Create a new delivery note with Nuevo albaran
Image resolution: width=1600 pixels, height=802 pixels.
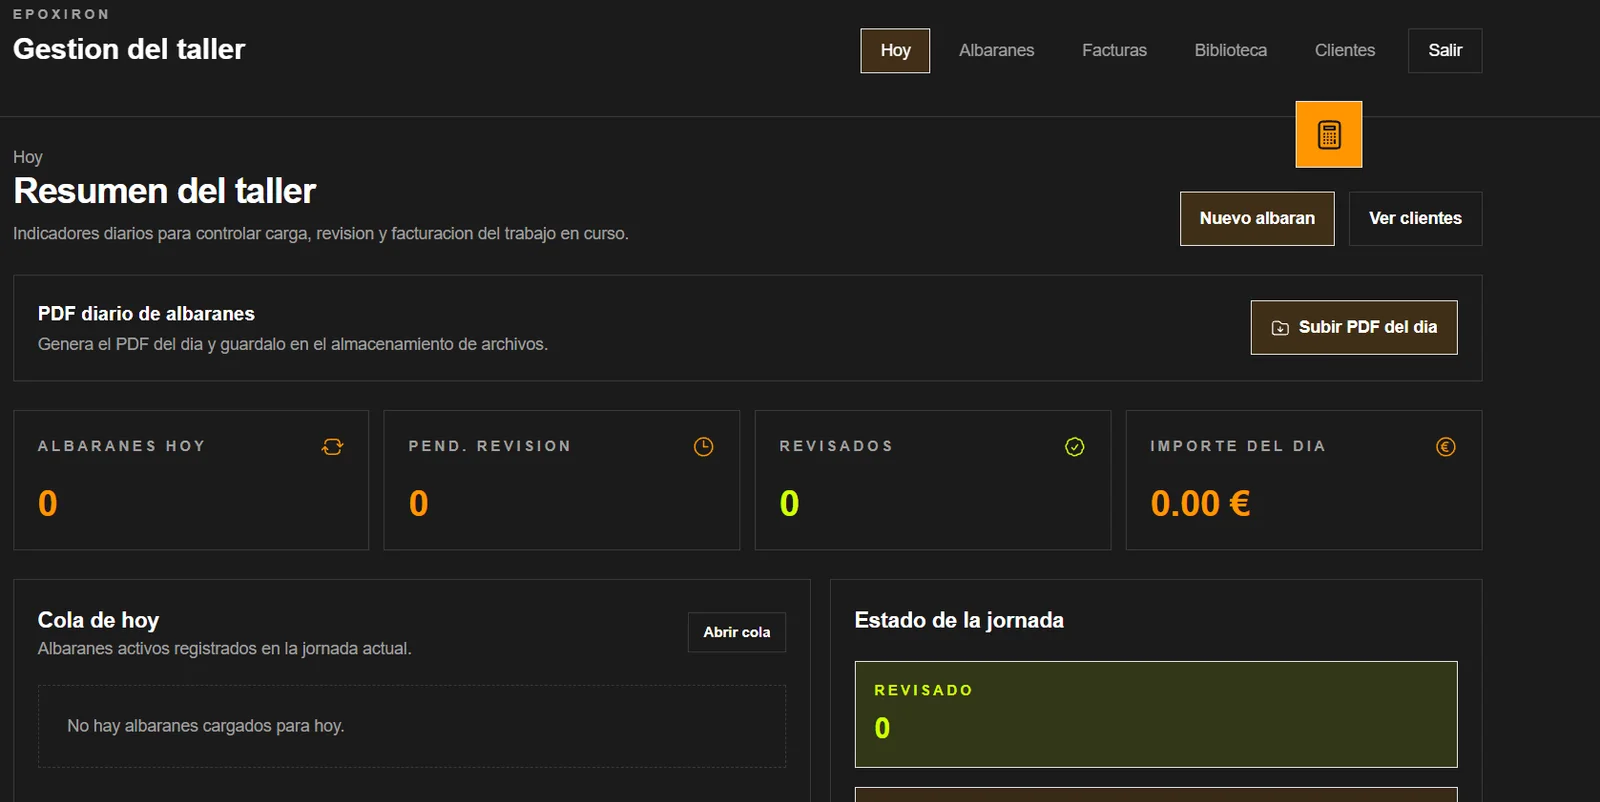pyautogui.click(x=1257, y=218)
